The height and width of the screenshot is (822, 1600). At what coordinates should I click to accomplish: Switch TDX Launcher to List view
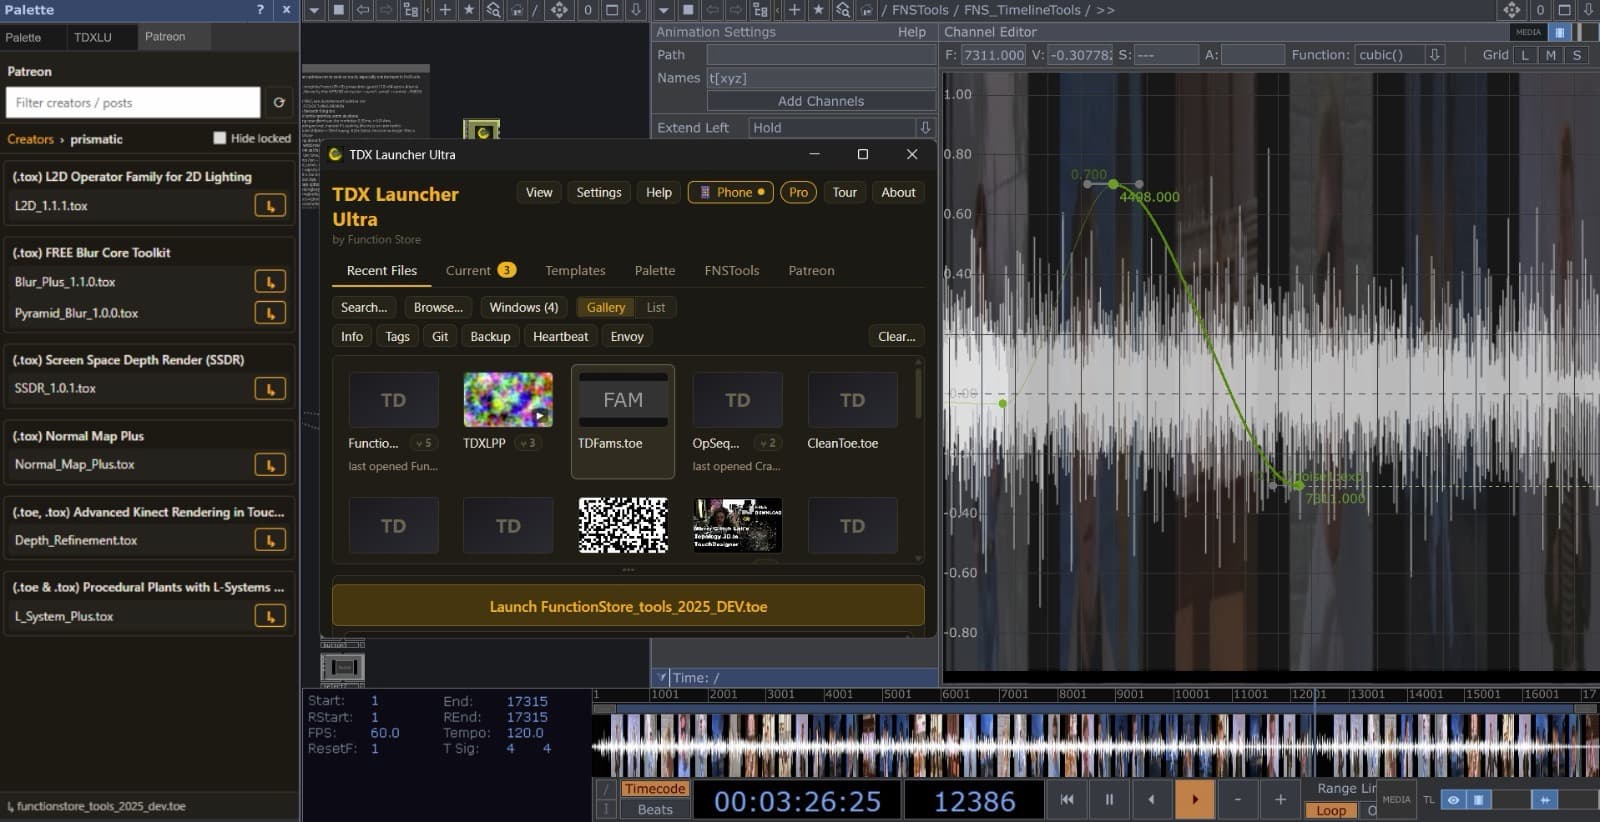pos(656,307)
